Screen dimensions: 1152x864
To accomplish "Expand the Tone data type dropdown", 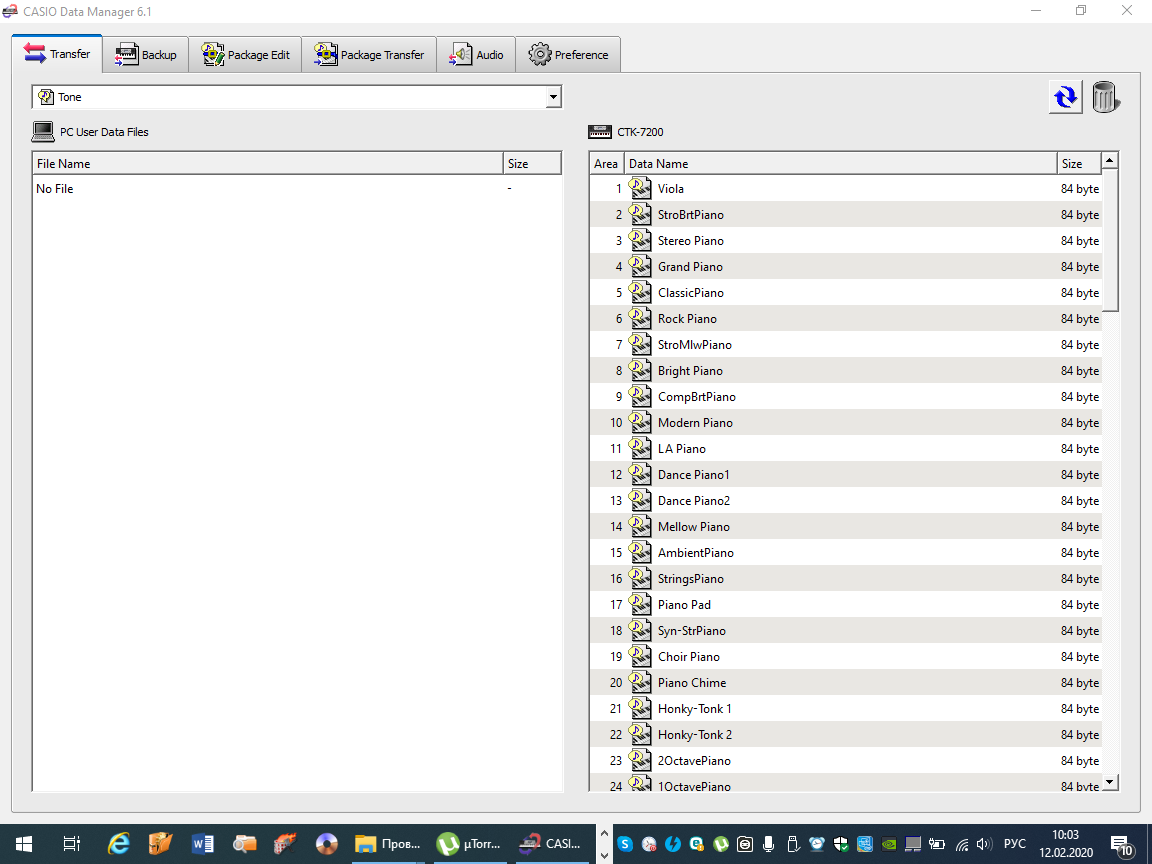I will pos(553,97).
